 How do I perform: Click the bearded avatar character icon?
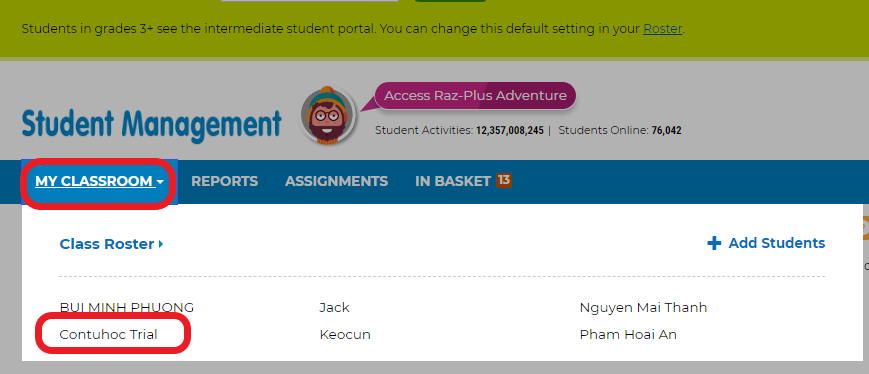pos(328,116)
